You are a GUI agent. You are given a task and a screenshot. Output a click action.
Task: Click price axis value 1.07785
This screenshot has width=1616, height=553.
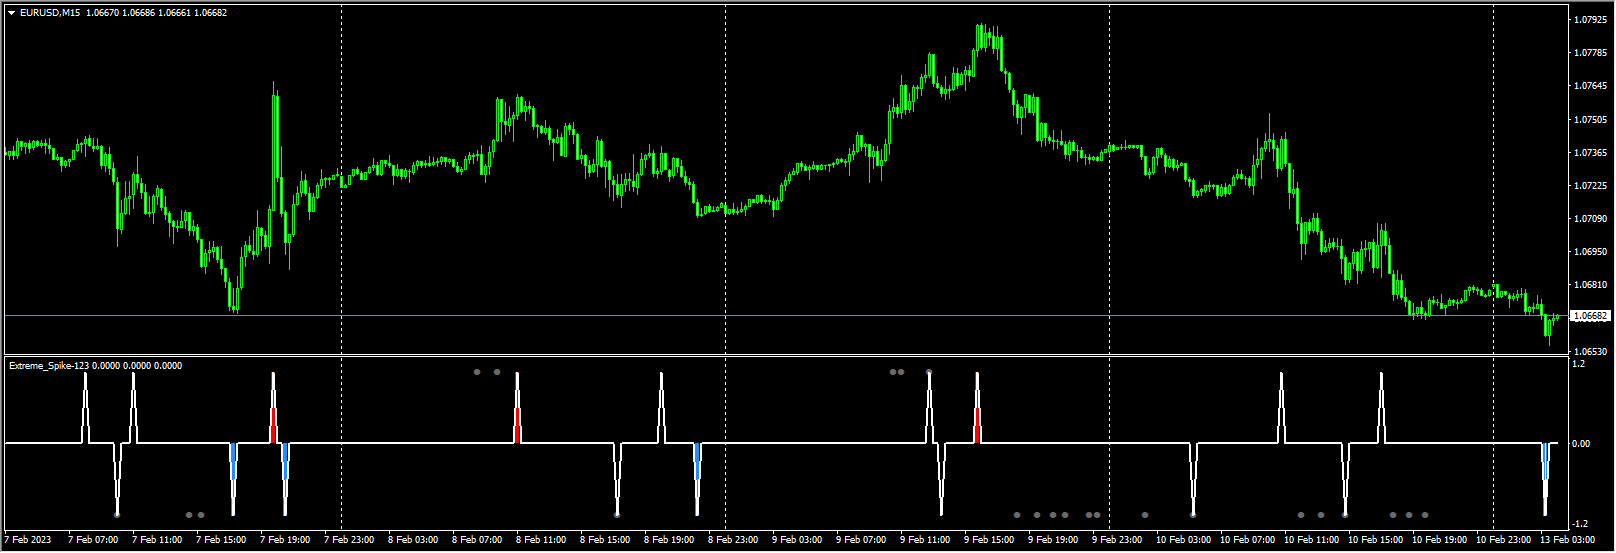coord(1589,53)
